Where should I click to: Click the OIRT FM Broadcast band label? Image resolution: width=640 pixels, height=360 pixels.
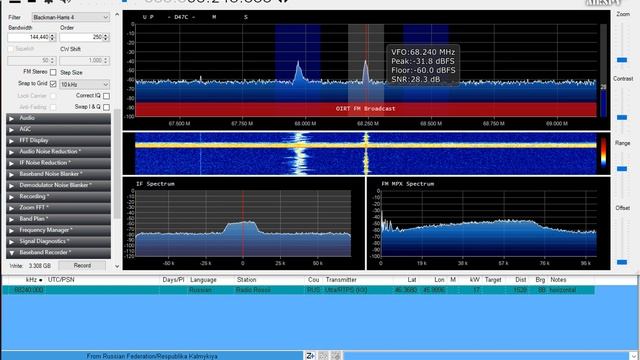pyautogui.click(x=365, y=109)
